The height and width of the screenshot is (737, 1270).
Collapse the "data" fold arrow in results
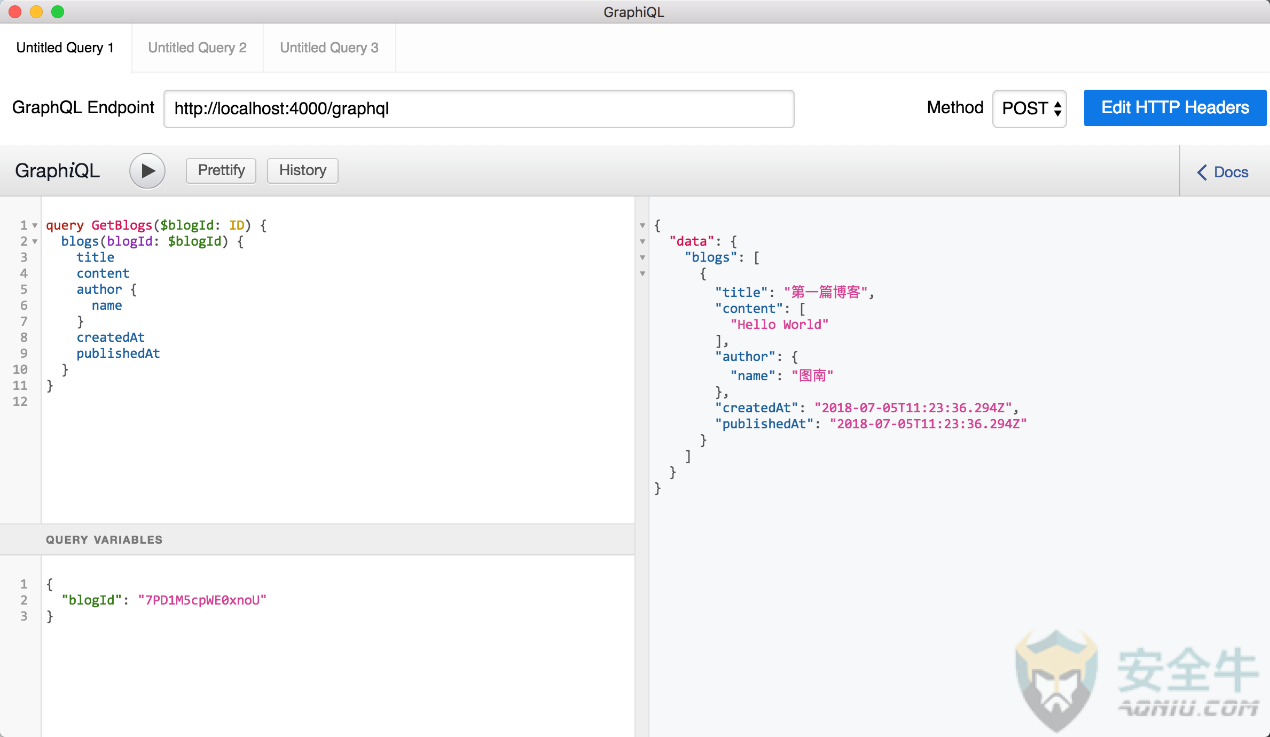click(x=642, y=243)
